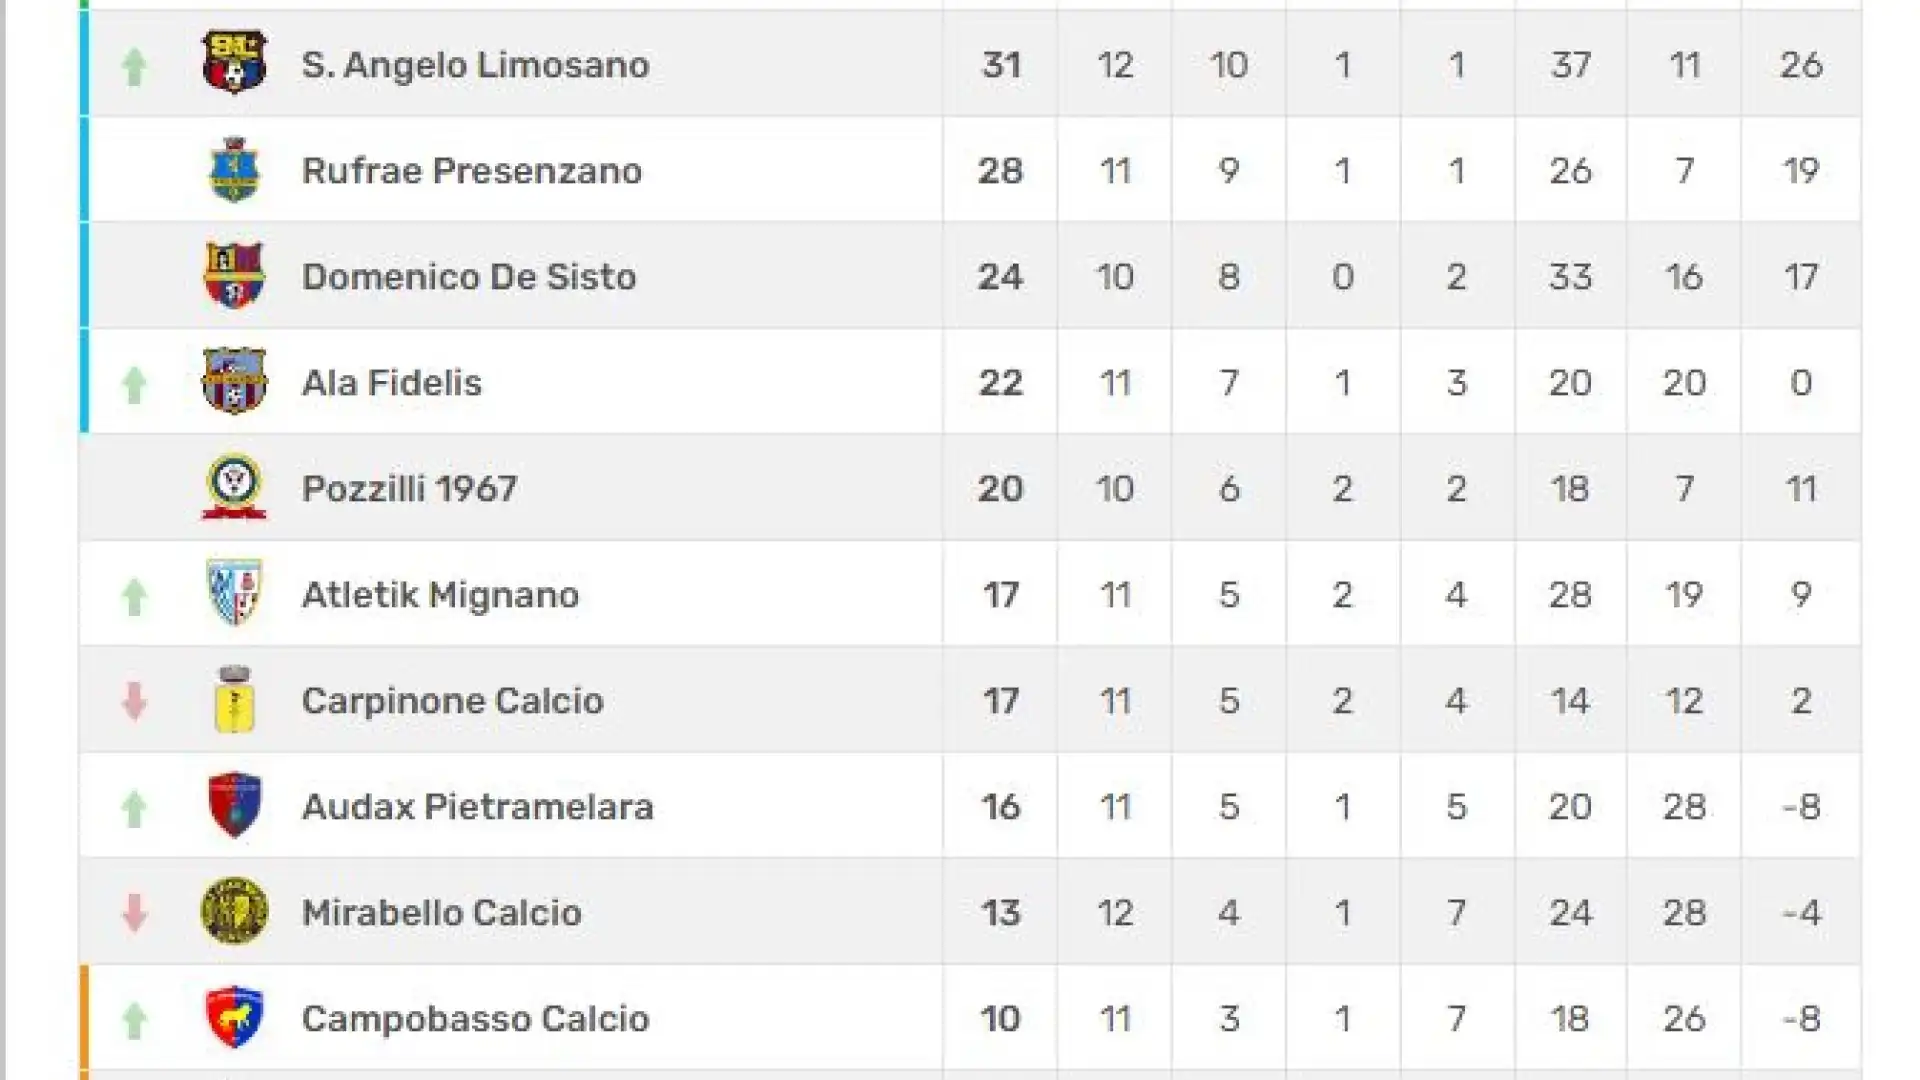Click the yellow Carpinone Calcio crest
Image resolution: width=1920 pixels, height=1080 pixels.
click(234, 699)
